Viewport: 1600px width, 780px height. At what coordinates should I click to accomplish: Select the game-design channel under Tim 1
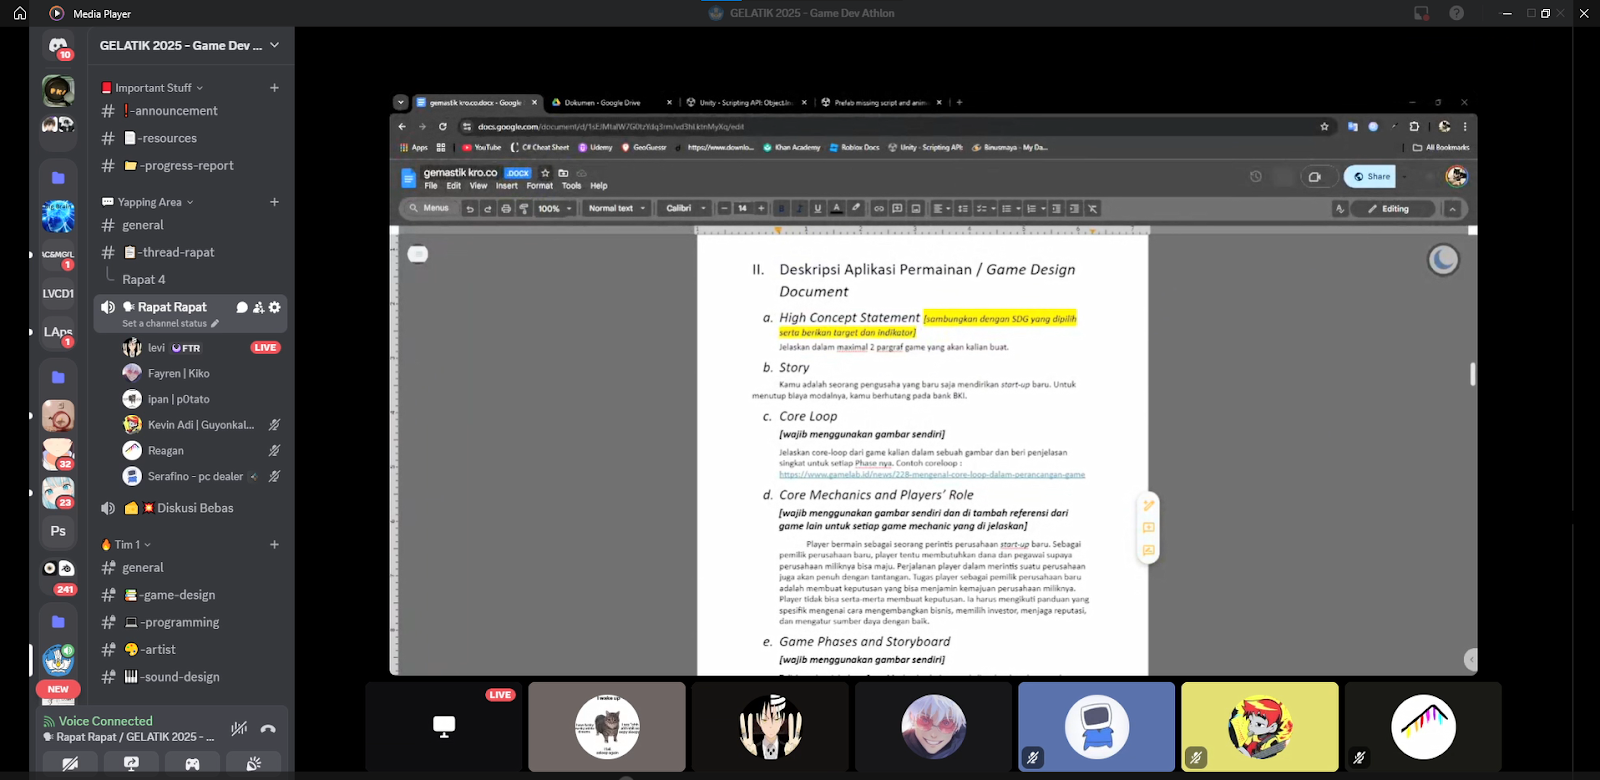click(171, 595)
